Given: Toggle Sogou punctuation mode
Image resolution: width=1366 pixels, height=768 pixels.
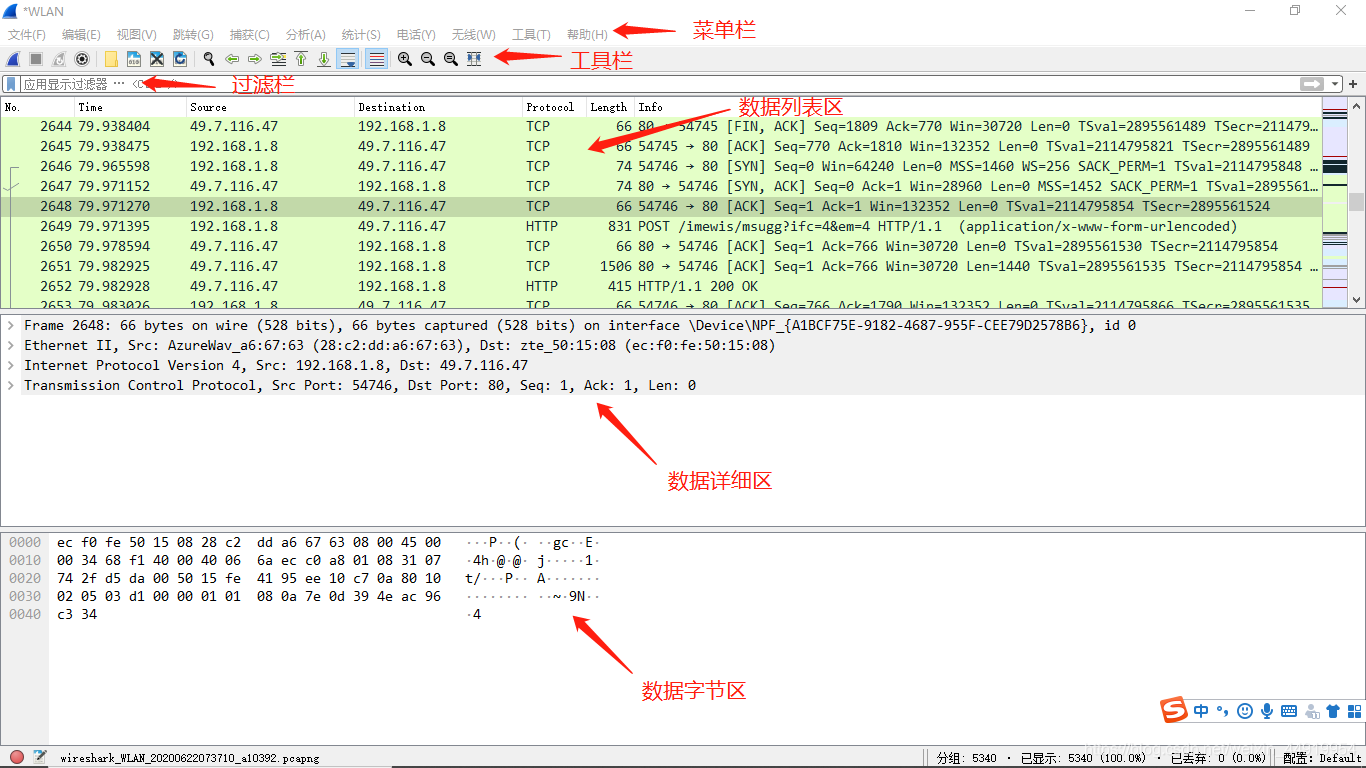Looking at the screenshot, I should point(1223,713).
